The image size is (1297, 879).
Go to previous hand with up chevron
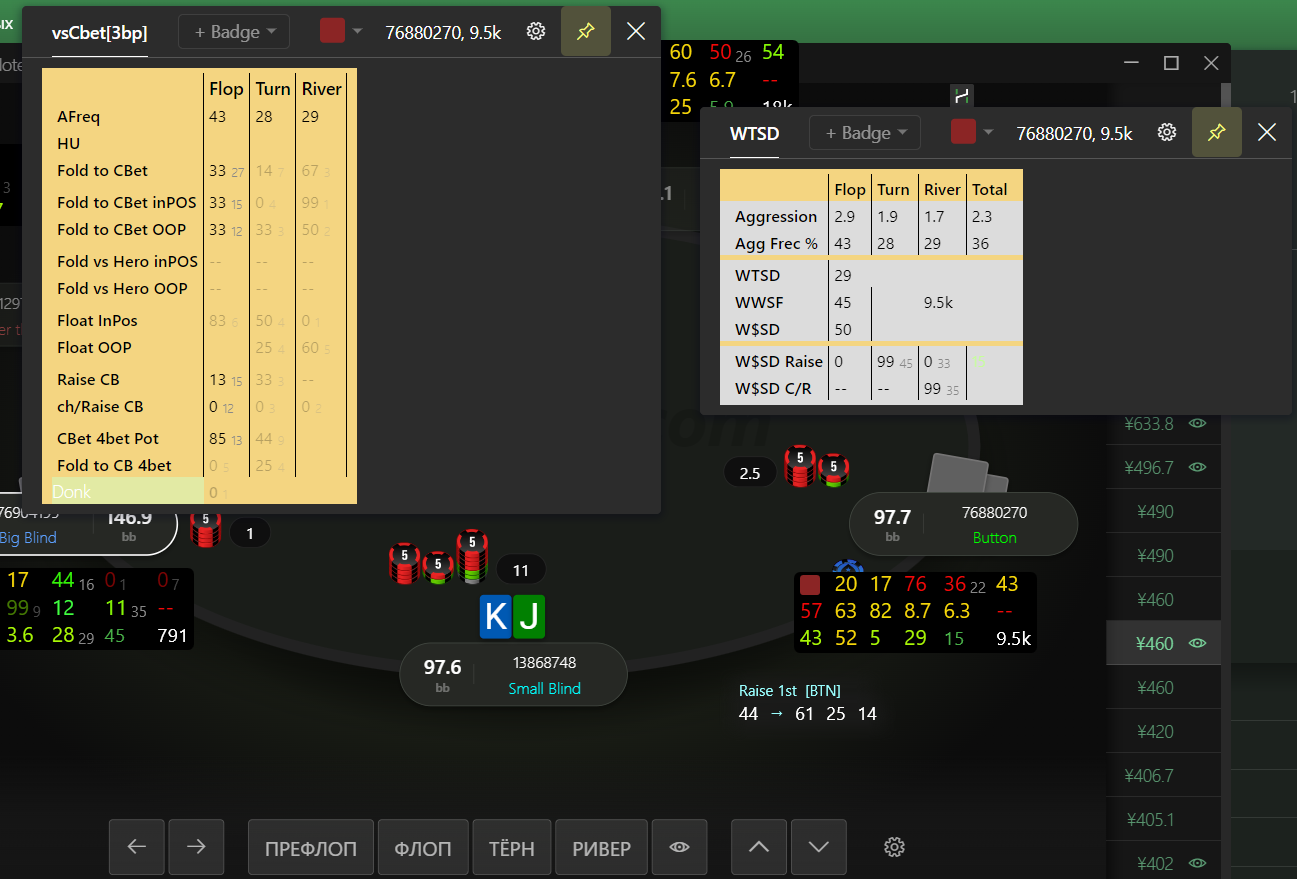point(759,847)
